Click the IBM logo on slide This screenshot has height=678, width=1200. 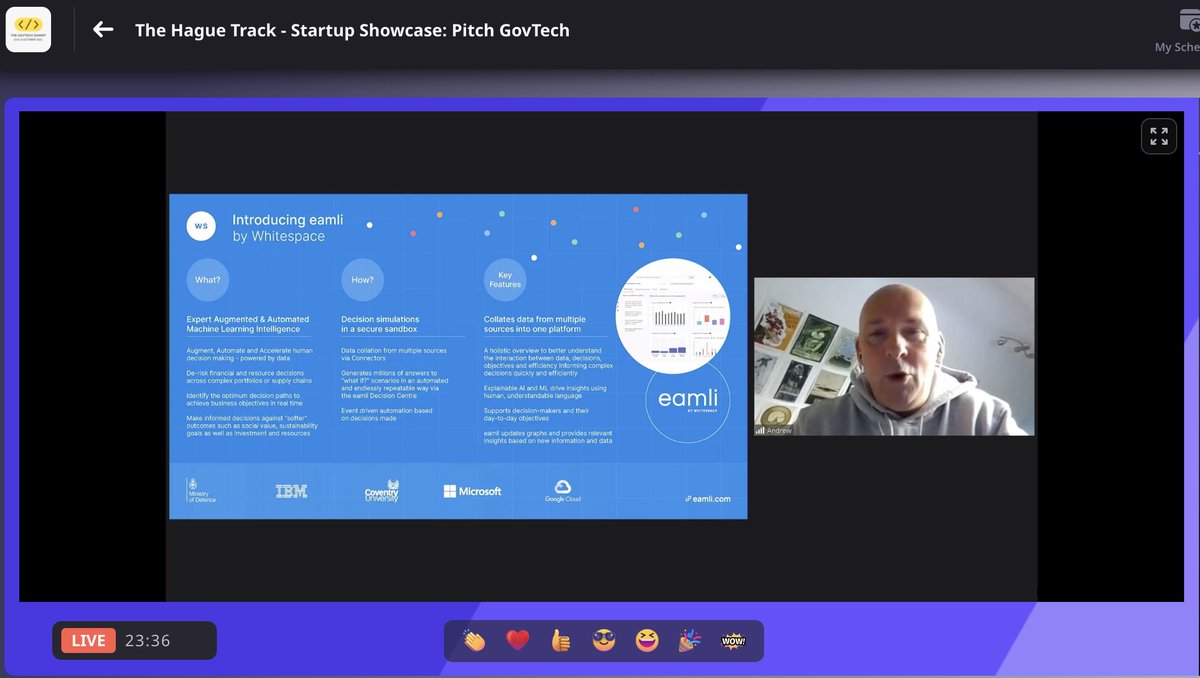pos(291,491)
